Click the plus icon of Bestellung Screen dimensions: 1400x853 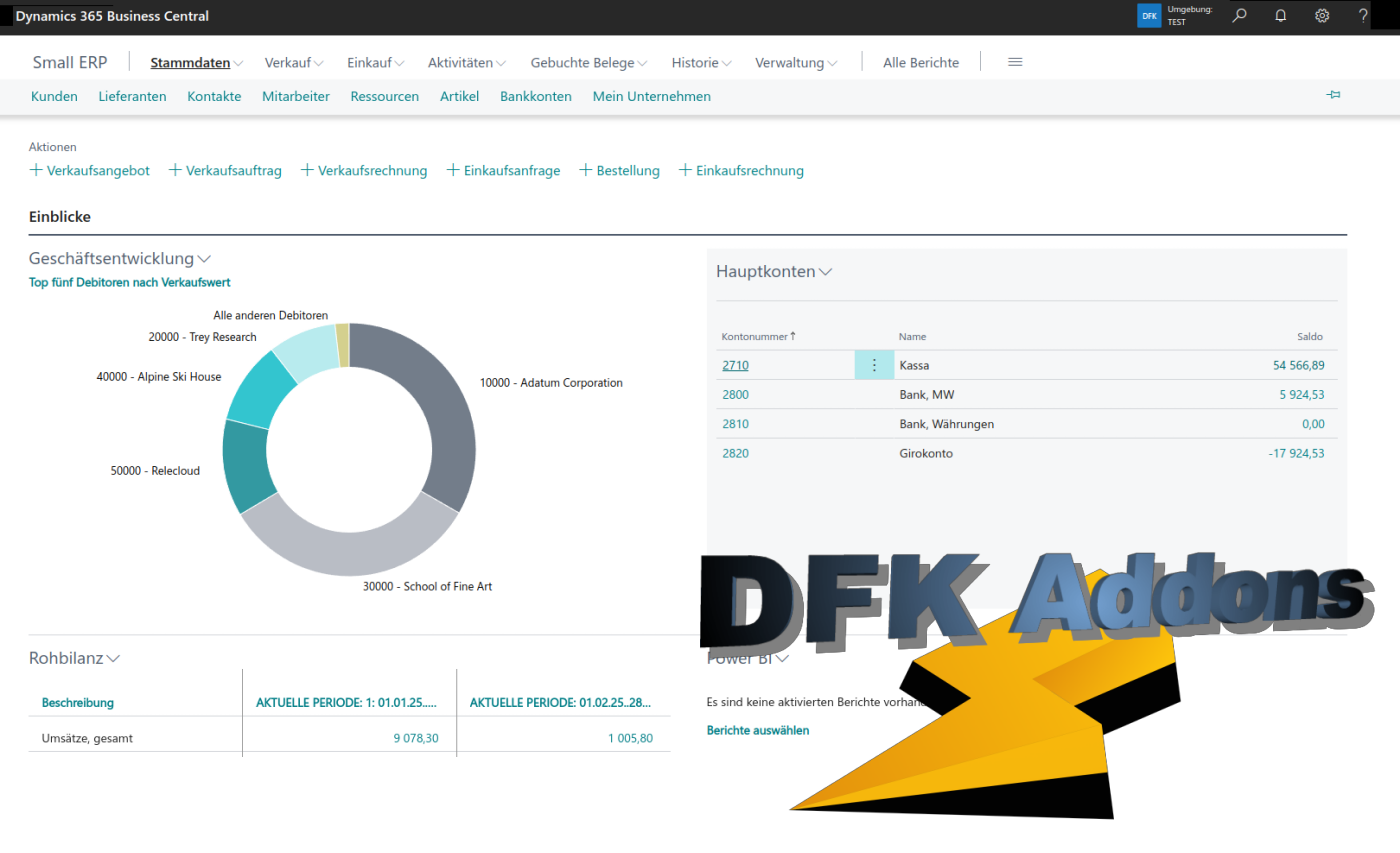(586, 170)
